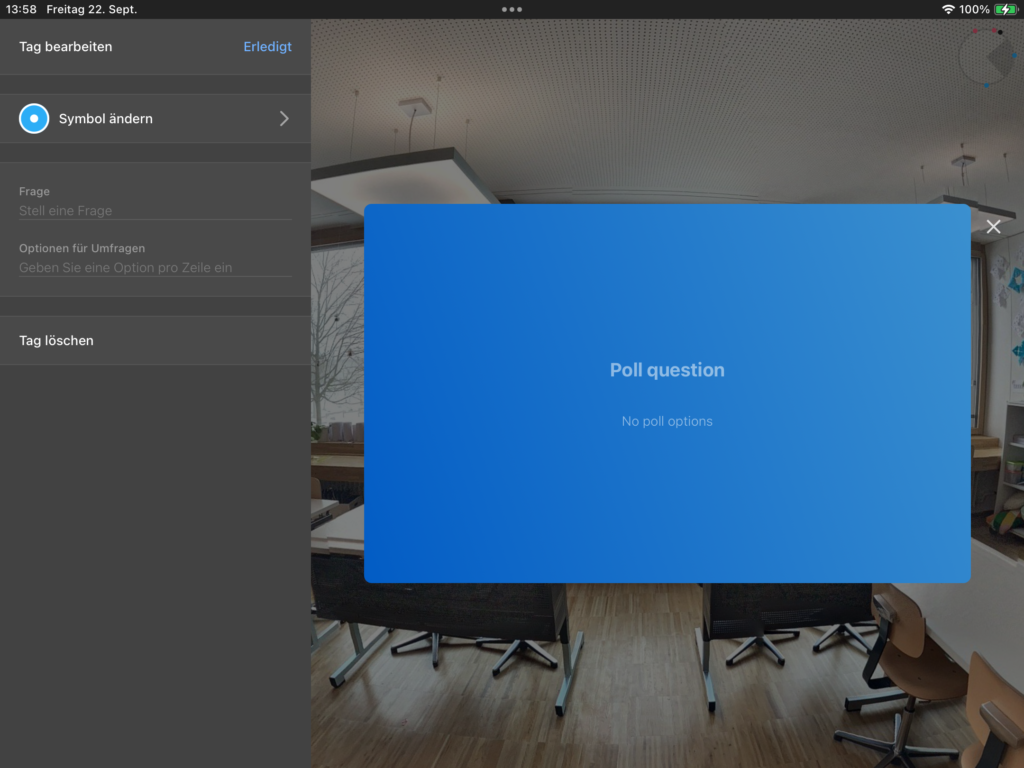The height and width of the screenshot is (768, 1024).
Task: Tap the battery charging icon
Action: coord(1005,9)
